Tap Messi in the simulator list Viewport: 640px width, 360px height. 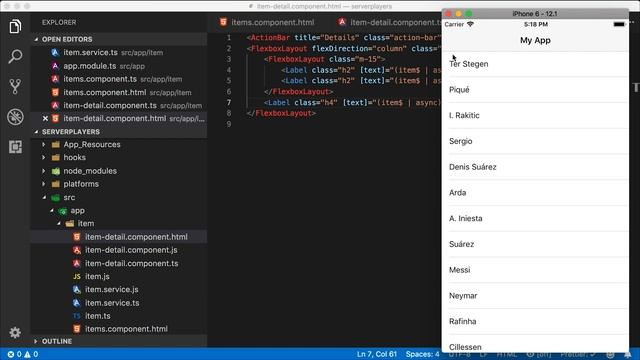(x=535, y=270)
